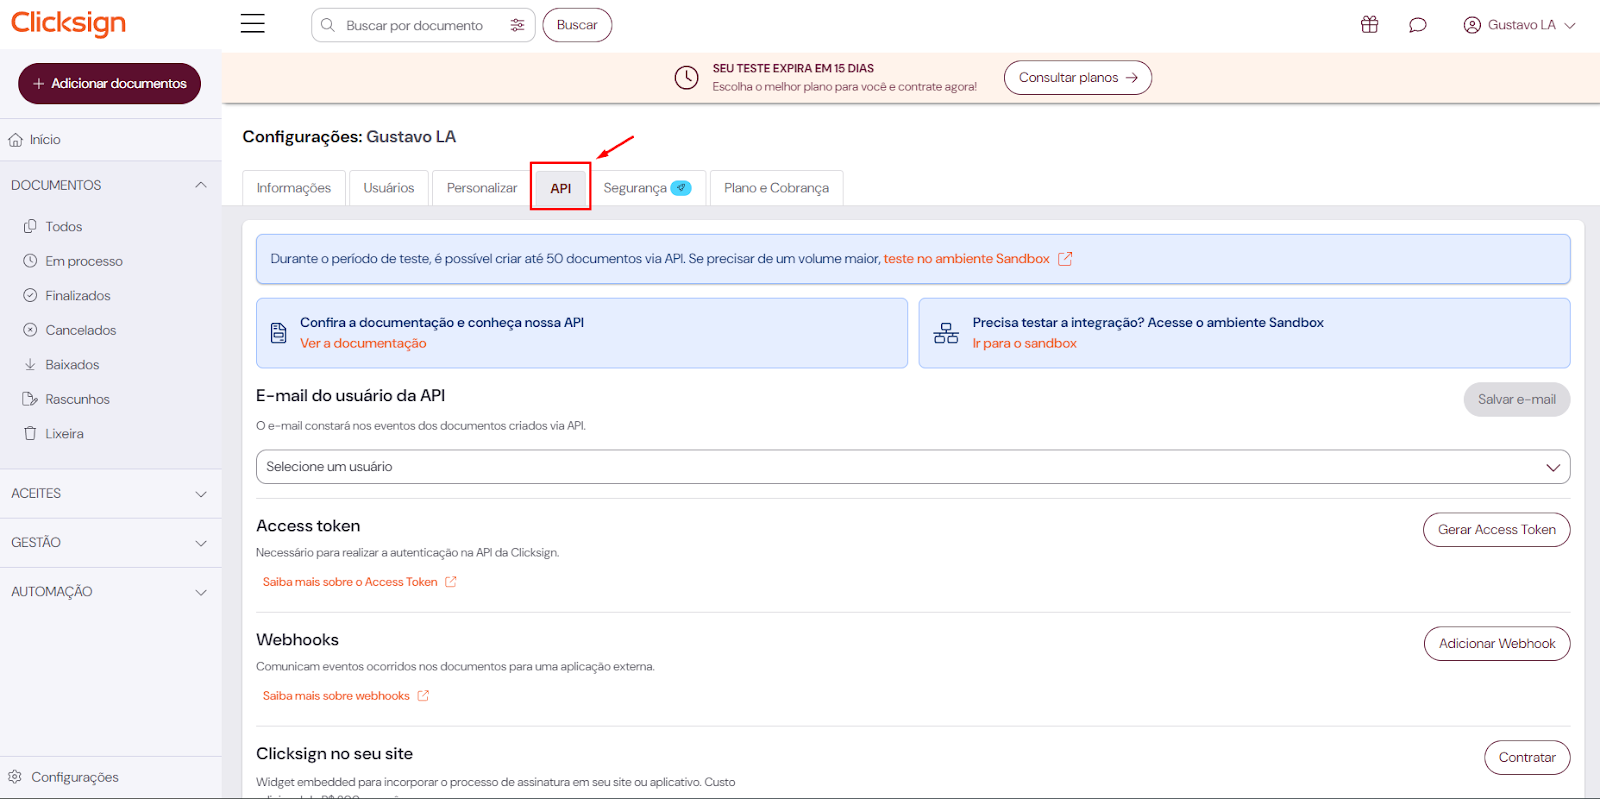Click the Adicionar Webhook button
Screen dimensions: 1600x799
point(1497,644)
